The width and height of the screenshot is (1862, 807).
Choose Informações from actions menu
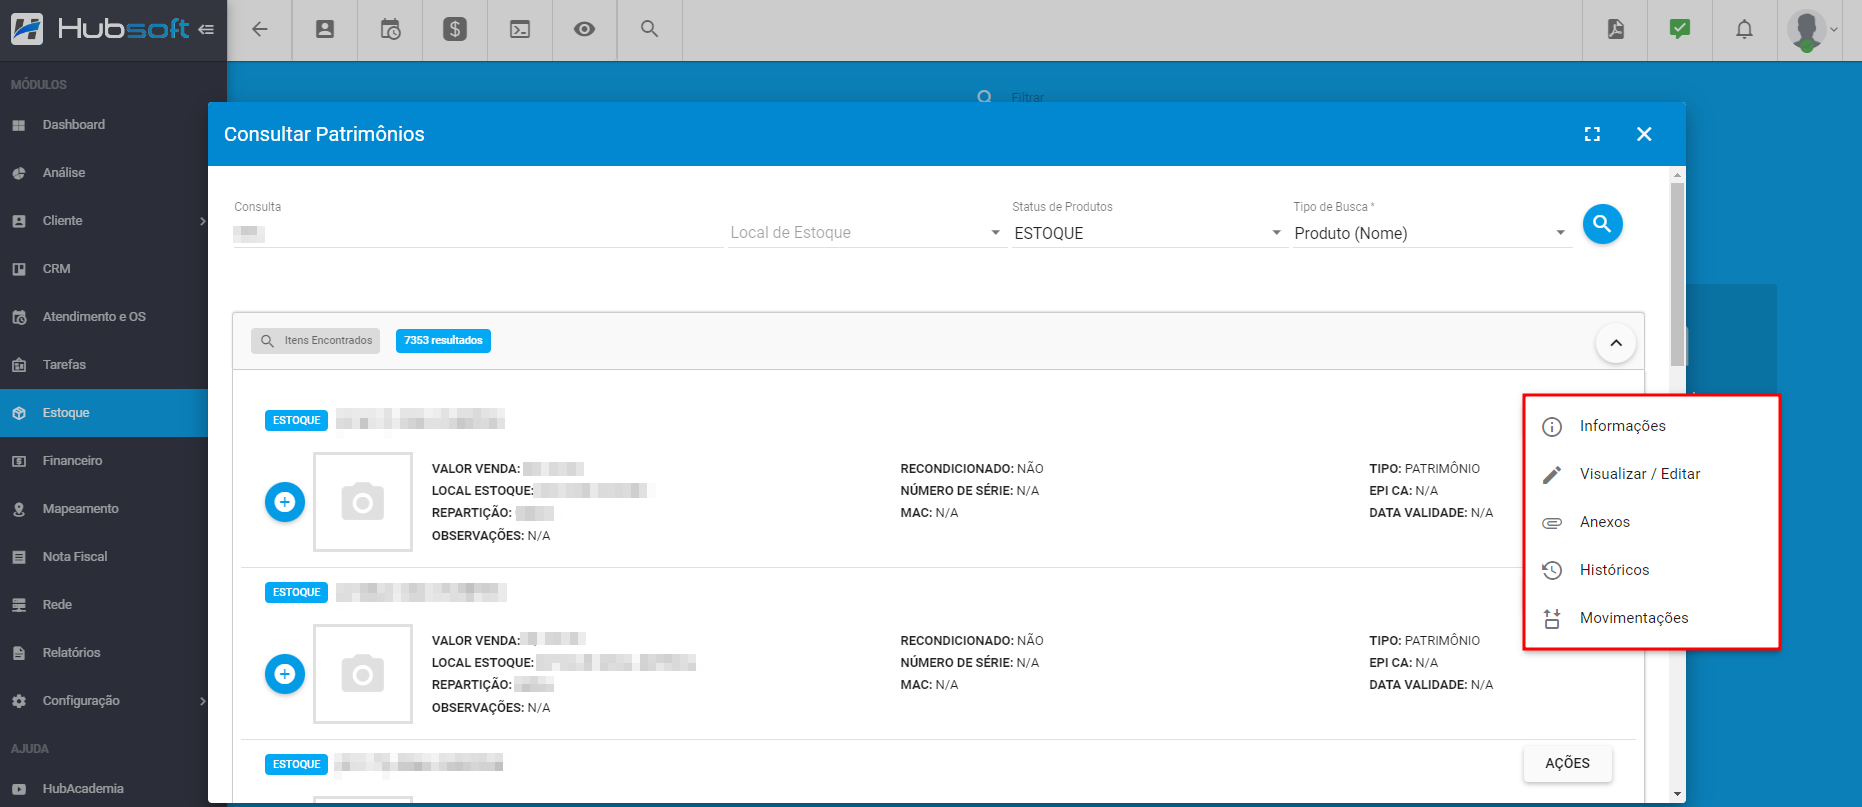(x=1651, y=426)
